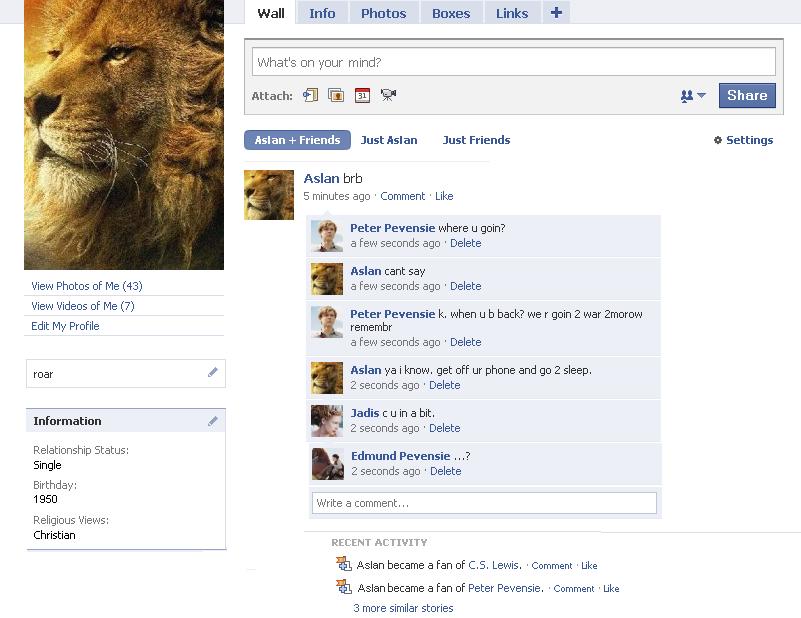Click the Settings link
The width and height of the screenshot is (801, 618).
tap(749, 140)
